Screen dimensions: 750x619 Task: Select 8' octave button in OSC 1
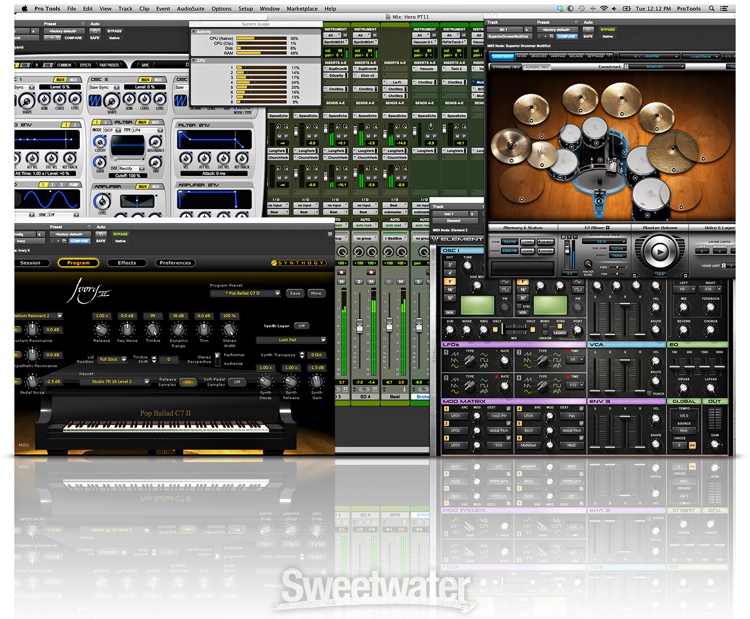pyautogui.click(x=450, y=281)
